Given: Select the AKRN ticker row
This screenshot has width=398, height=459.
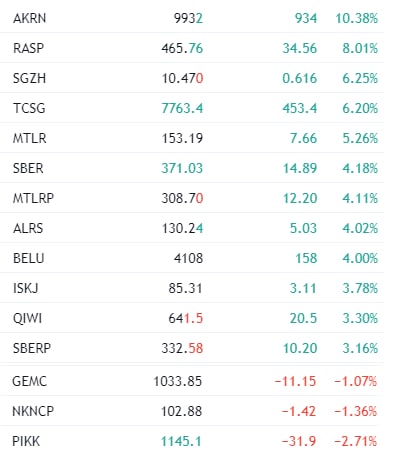Looking at the screenshot, I should (192, 18).
